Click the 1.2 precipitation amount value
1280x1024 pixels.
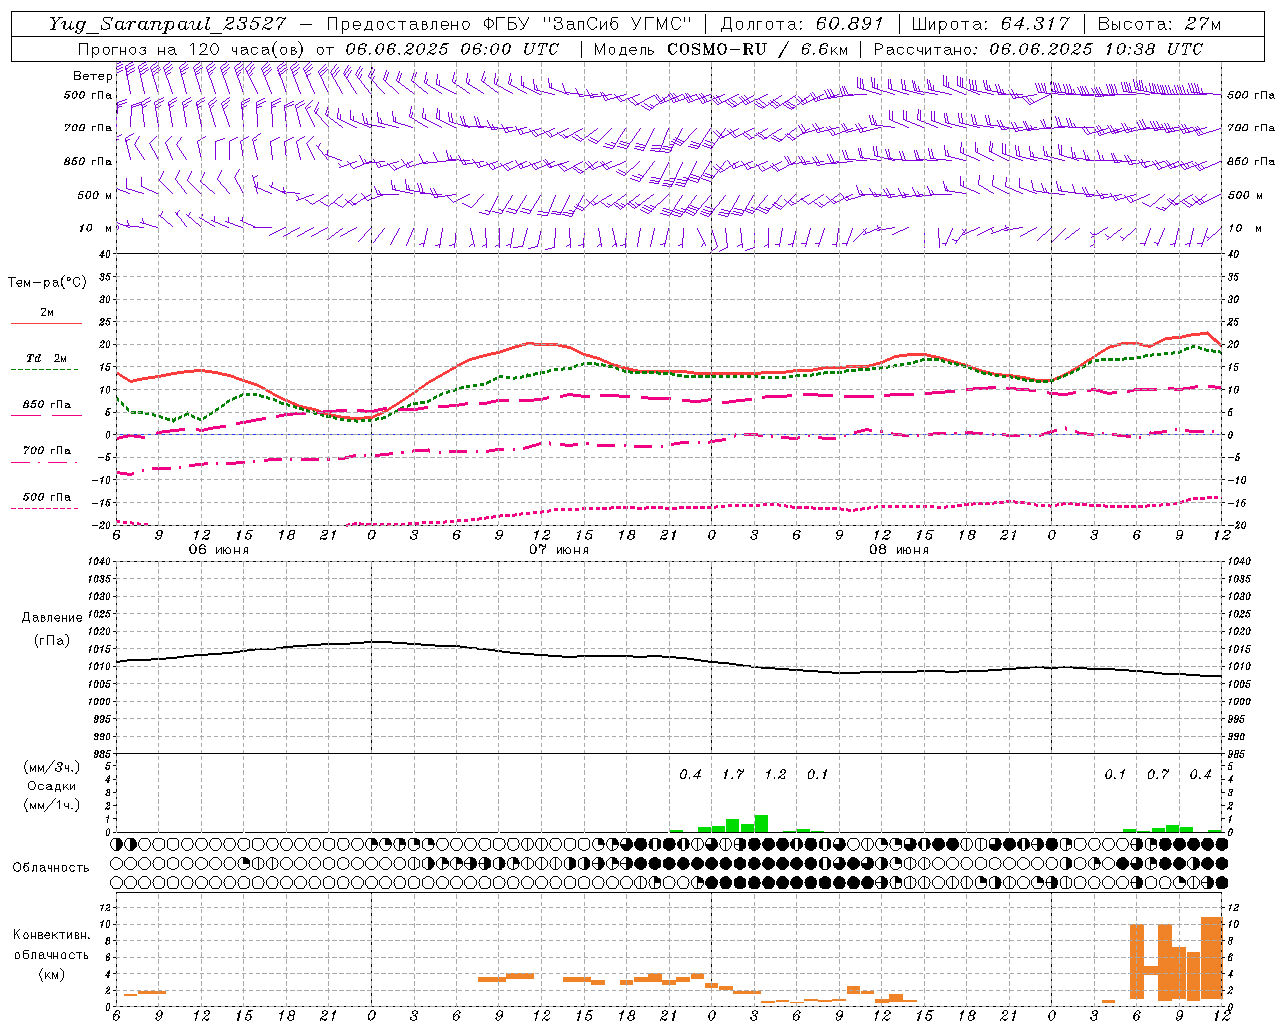click(775, 775)
